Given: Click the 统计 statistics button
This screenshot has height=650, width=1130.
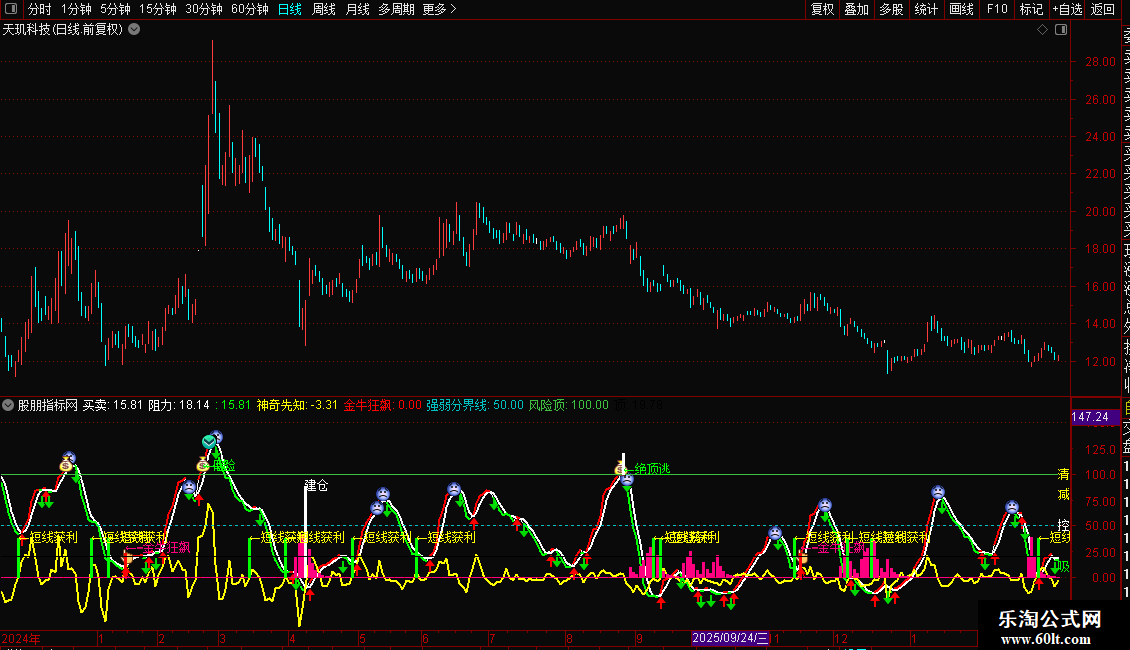Looking at the screenshot, I should click(x=926, y=9).
